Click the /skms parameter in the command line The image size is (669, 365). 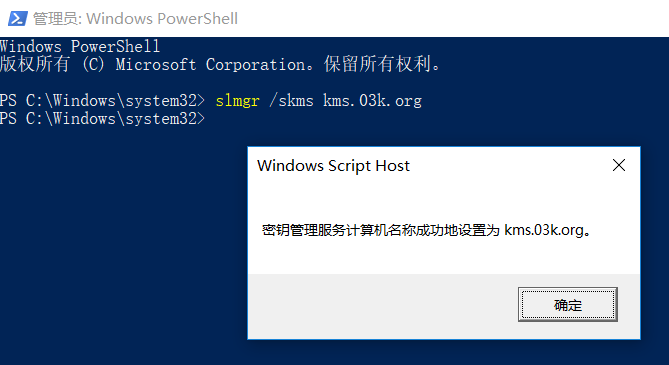[x=291, y=101]
